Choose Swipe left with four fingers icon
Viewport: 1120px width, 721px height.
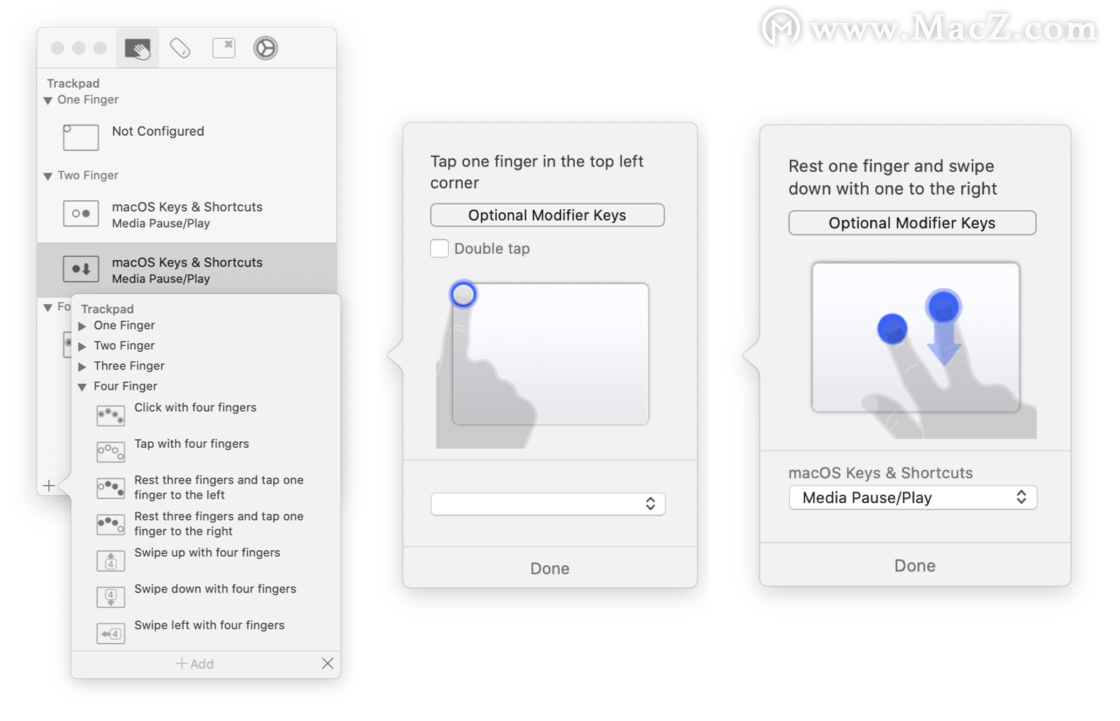[x=111, y=633]
